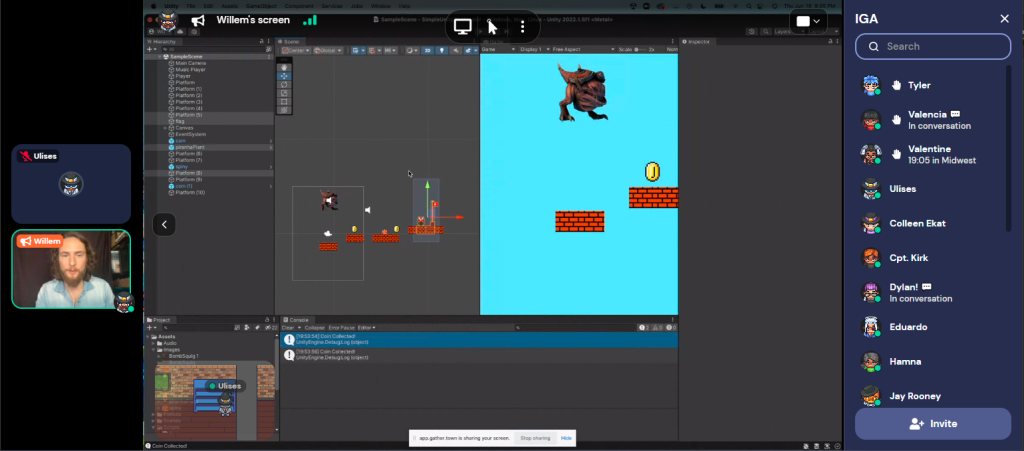
Task: Select the Rect tool in Scene view
Action: (283, 101)
